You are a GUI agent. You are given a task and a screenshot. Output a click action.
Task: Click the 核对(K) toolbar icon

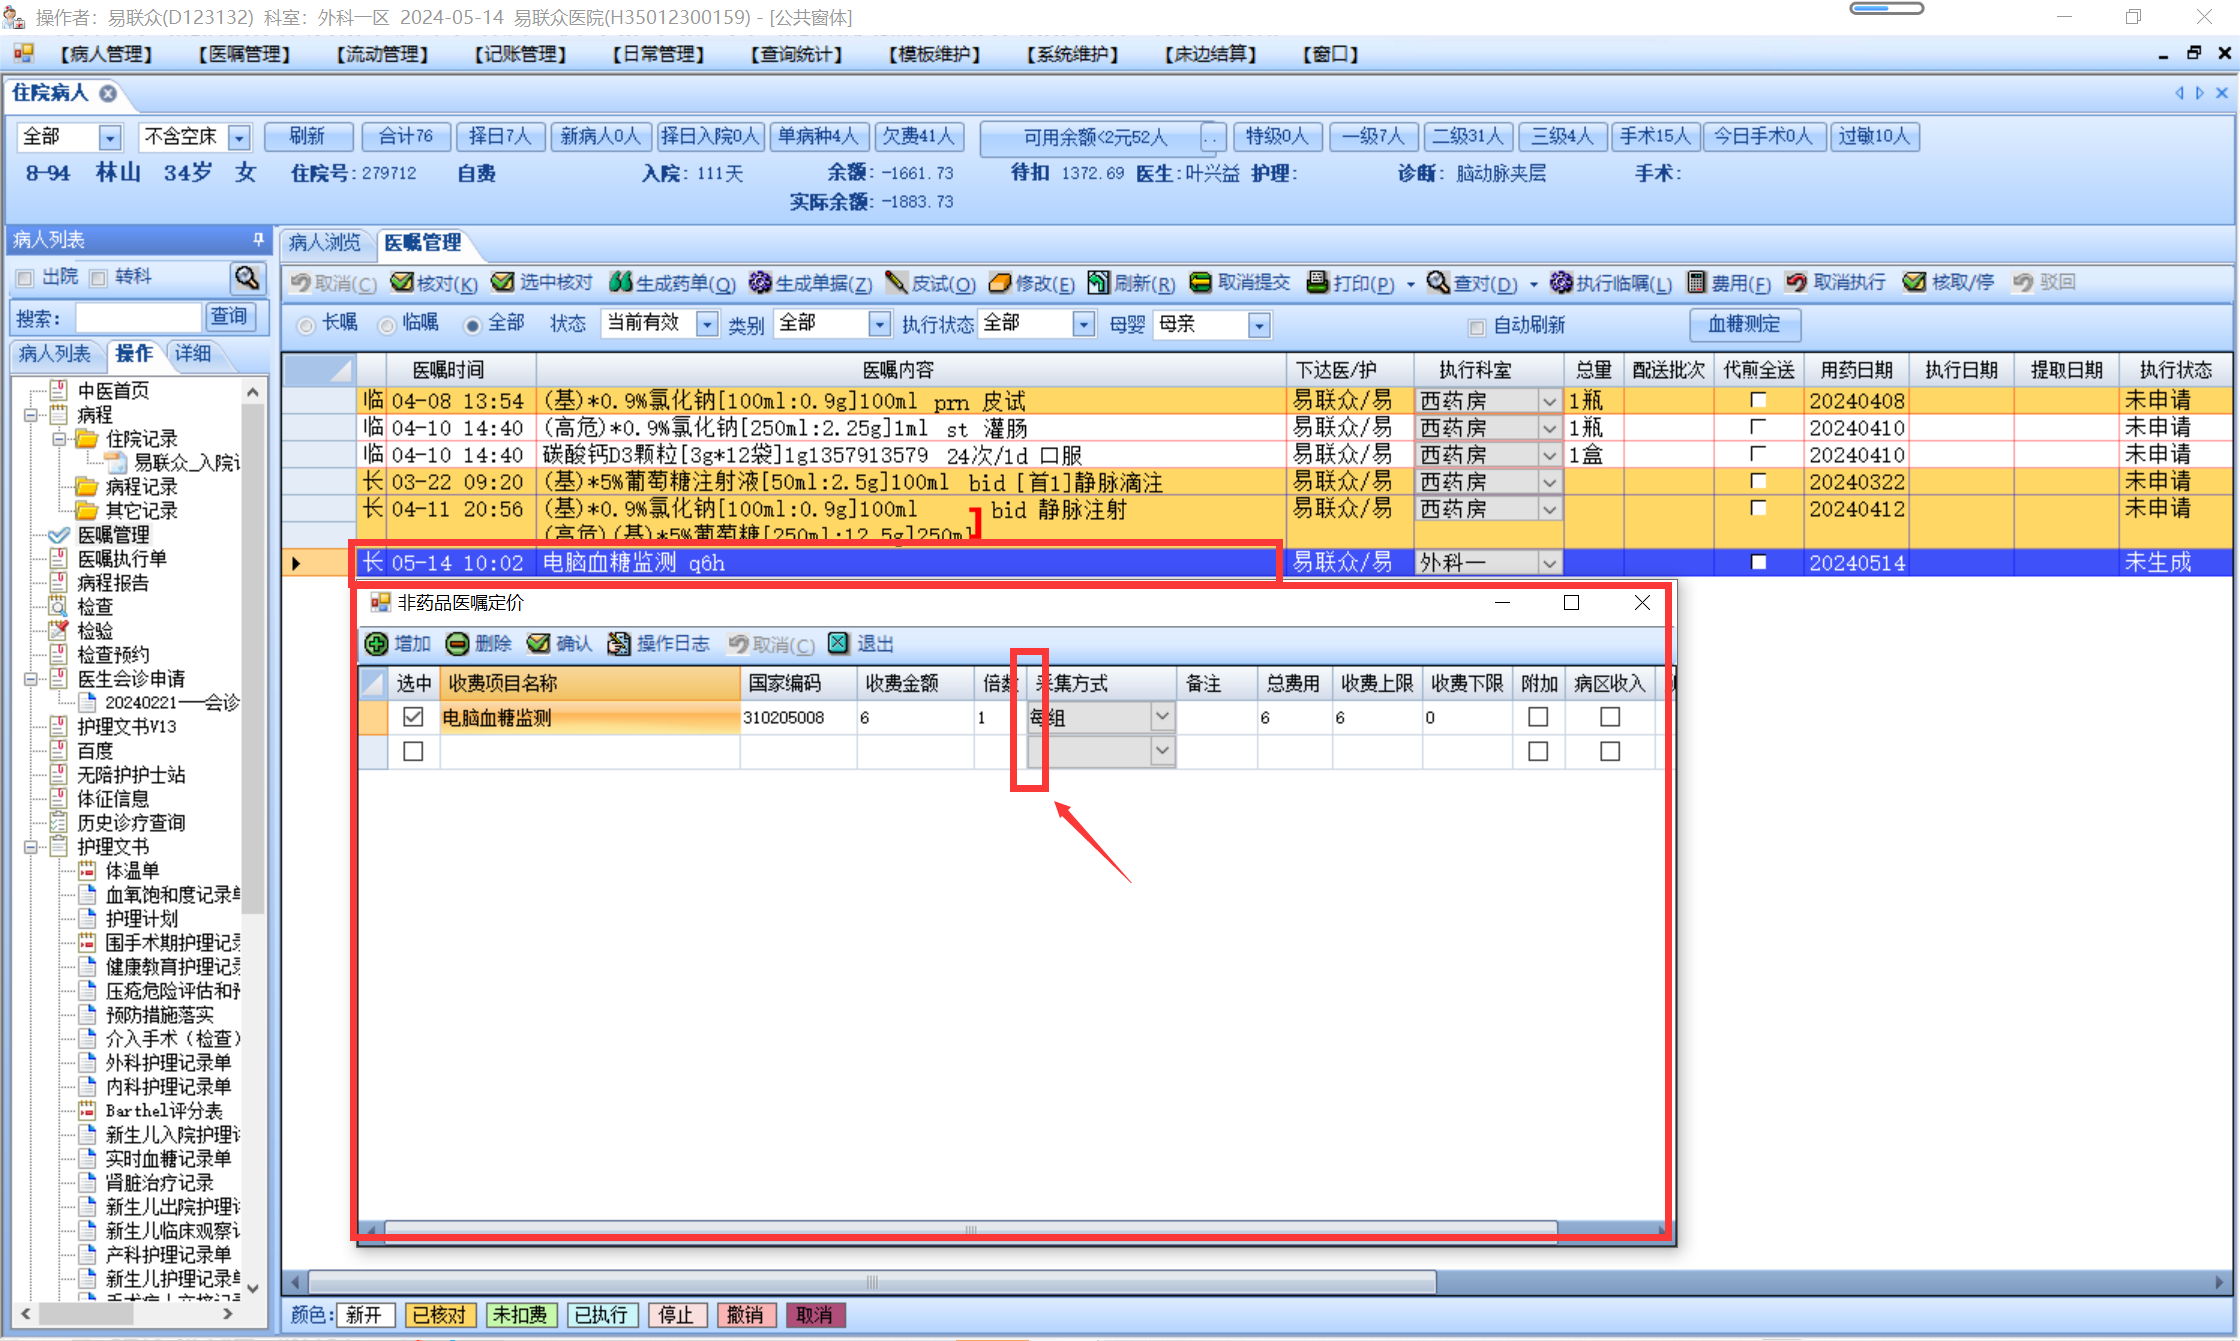[402, 283]
